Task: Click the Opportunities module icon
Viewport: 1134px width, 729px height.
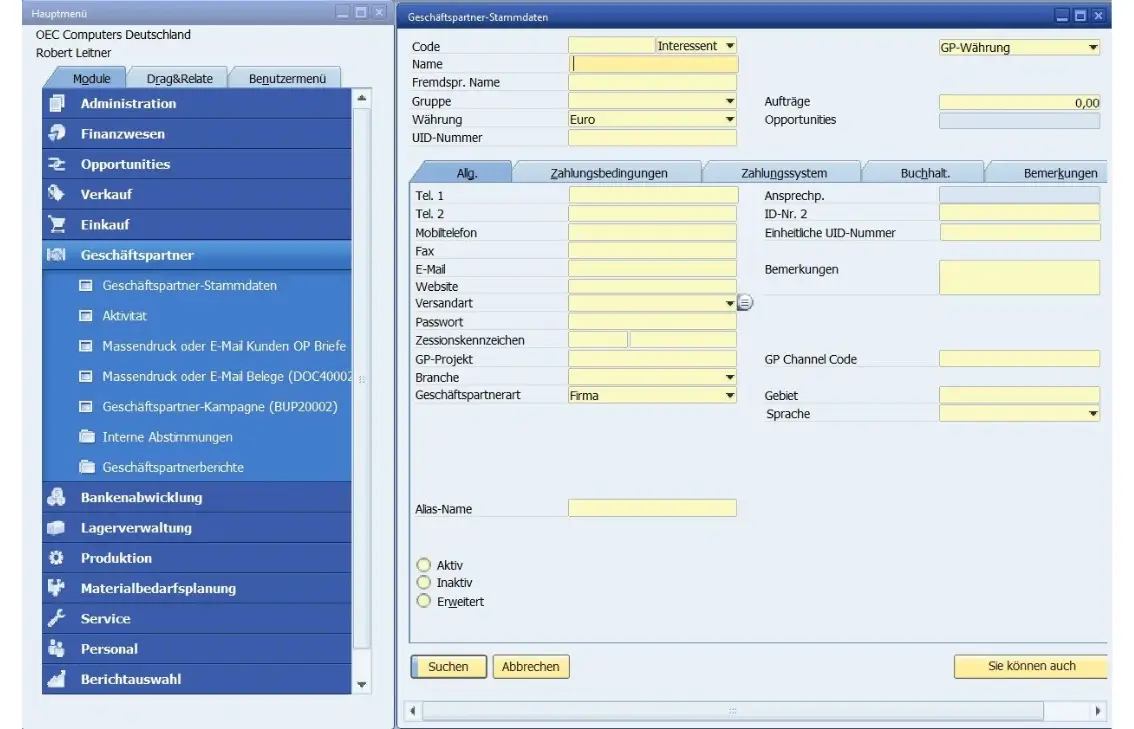Action: click(x=55, y=163)
